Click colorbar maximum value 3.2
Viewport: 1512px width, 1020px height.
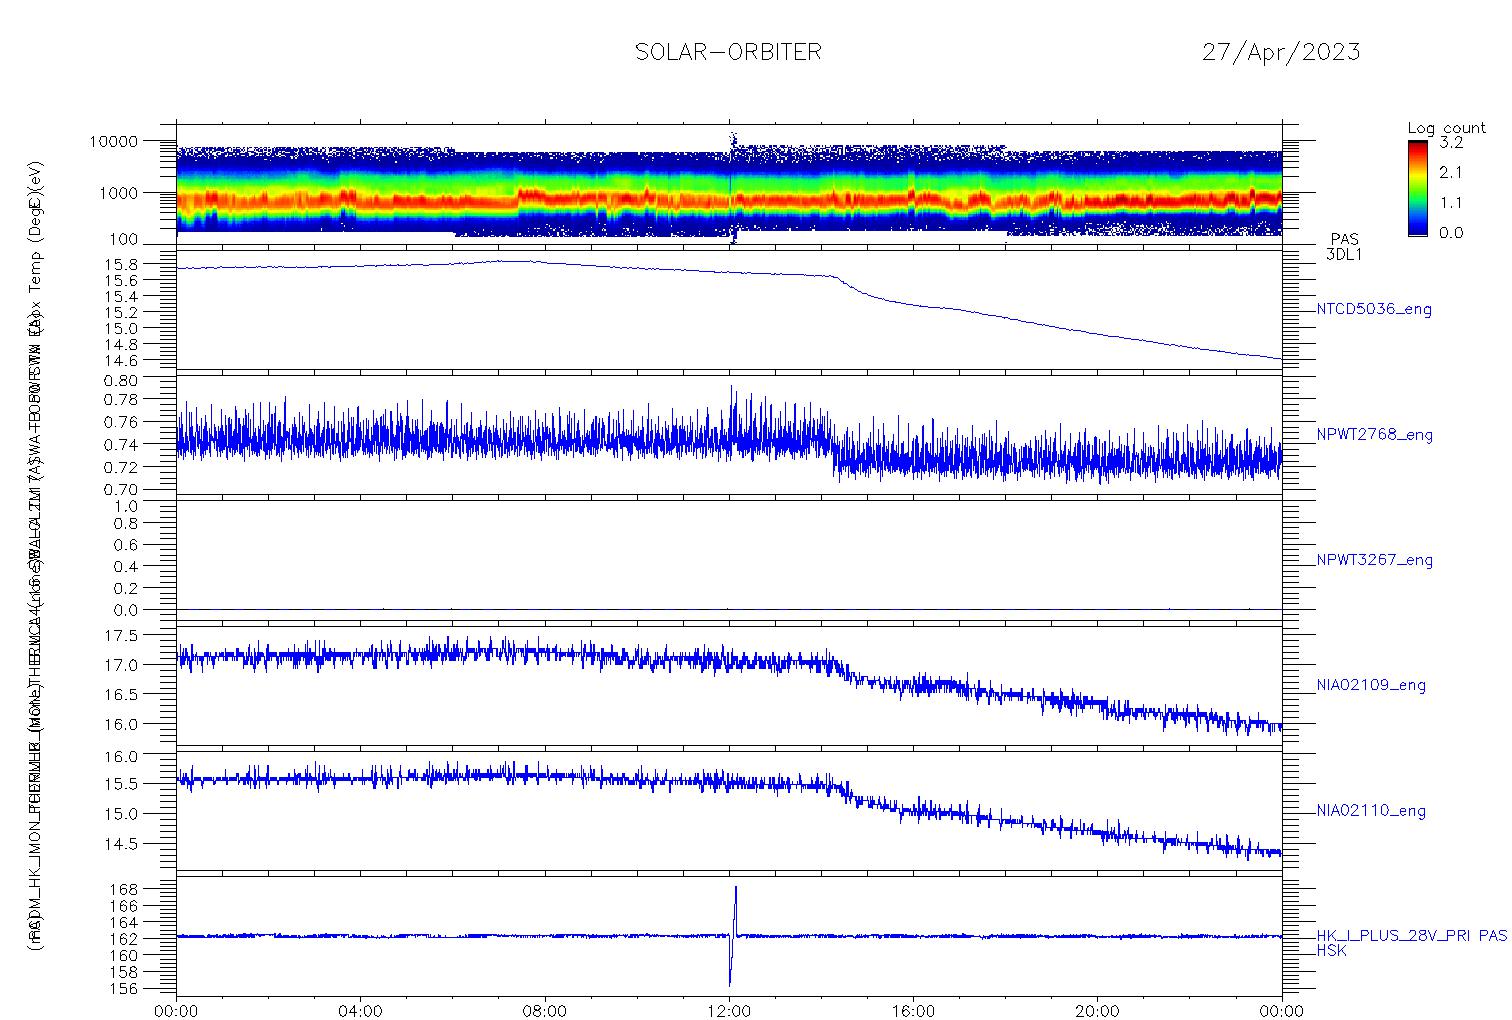tap(1450, 144)
